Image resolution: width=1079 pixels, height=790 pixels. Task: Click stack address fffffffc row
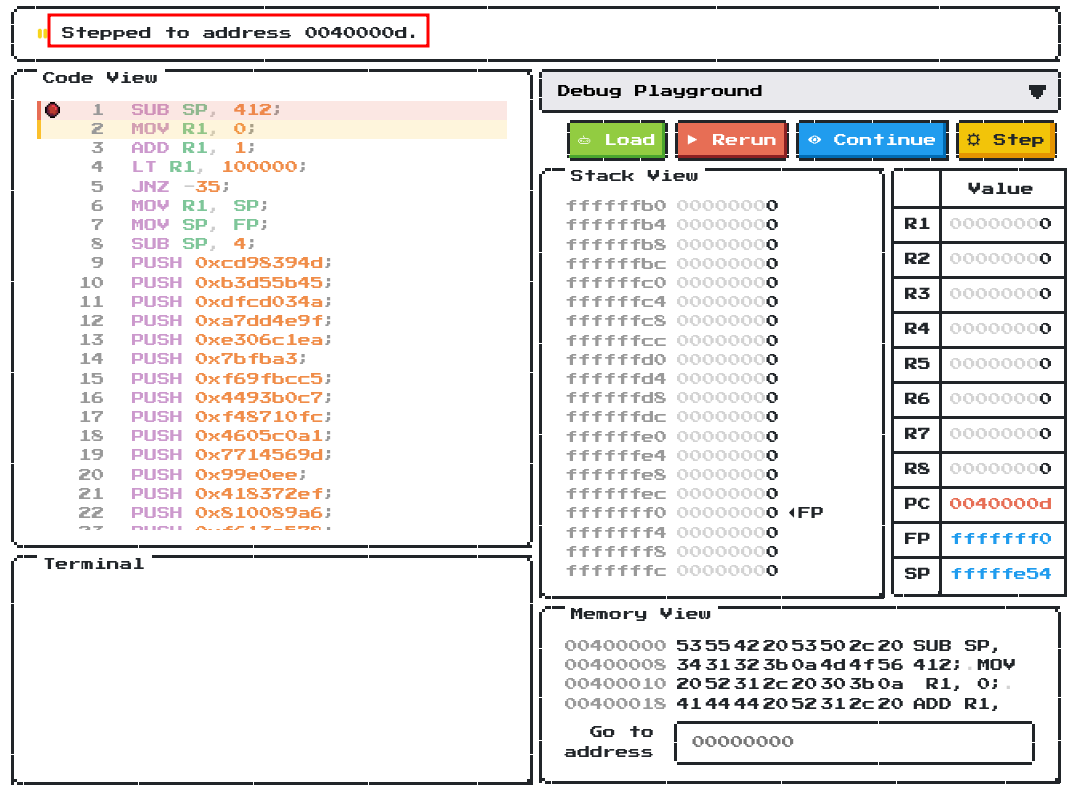pos(672,571)
